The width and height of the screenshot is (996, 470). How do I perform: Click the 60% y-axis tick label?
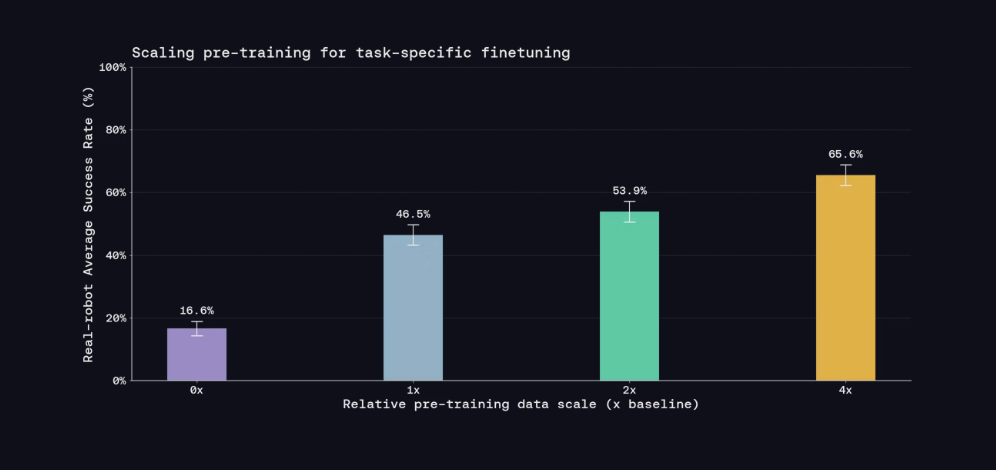116,192
